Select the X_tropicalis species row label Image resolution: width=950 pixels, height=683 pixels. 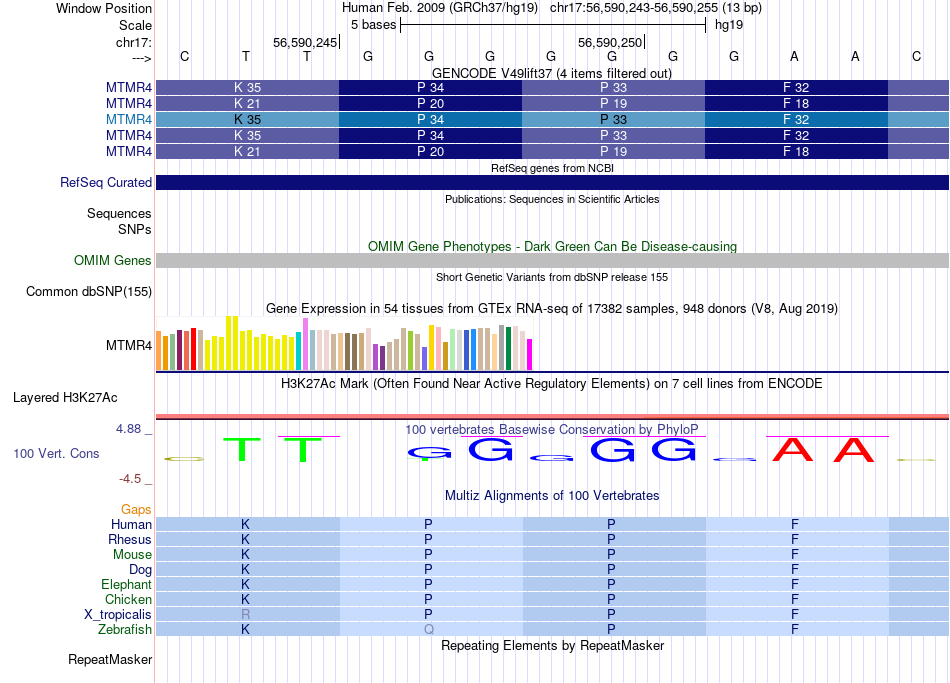pos(118,615)
